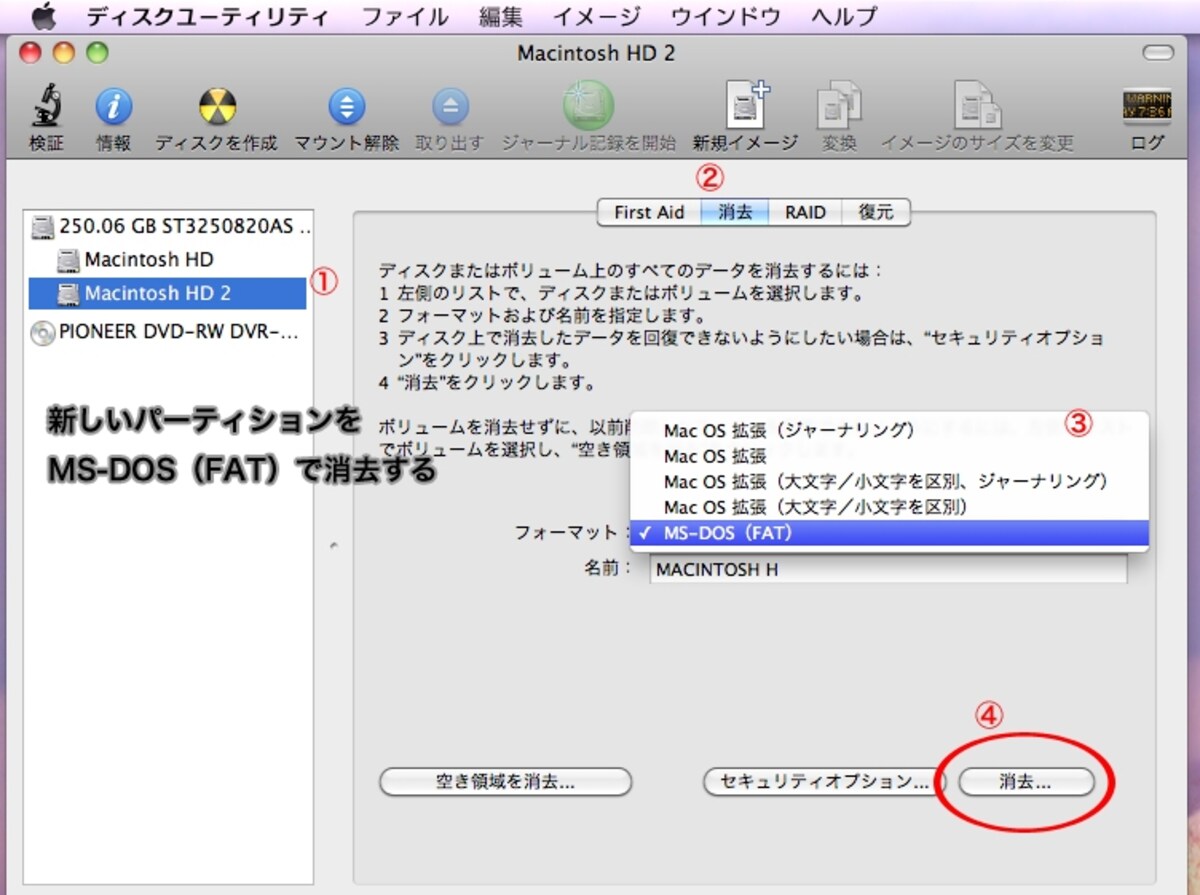
Task: Select the PIONEER DVD-RW DVR drive
Action: point(165,333)
